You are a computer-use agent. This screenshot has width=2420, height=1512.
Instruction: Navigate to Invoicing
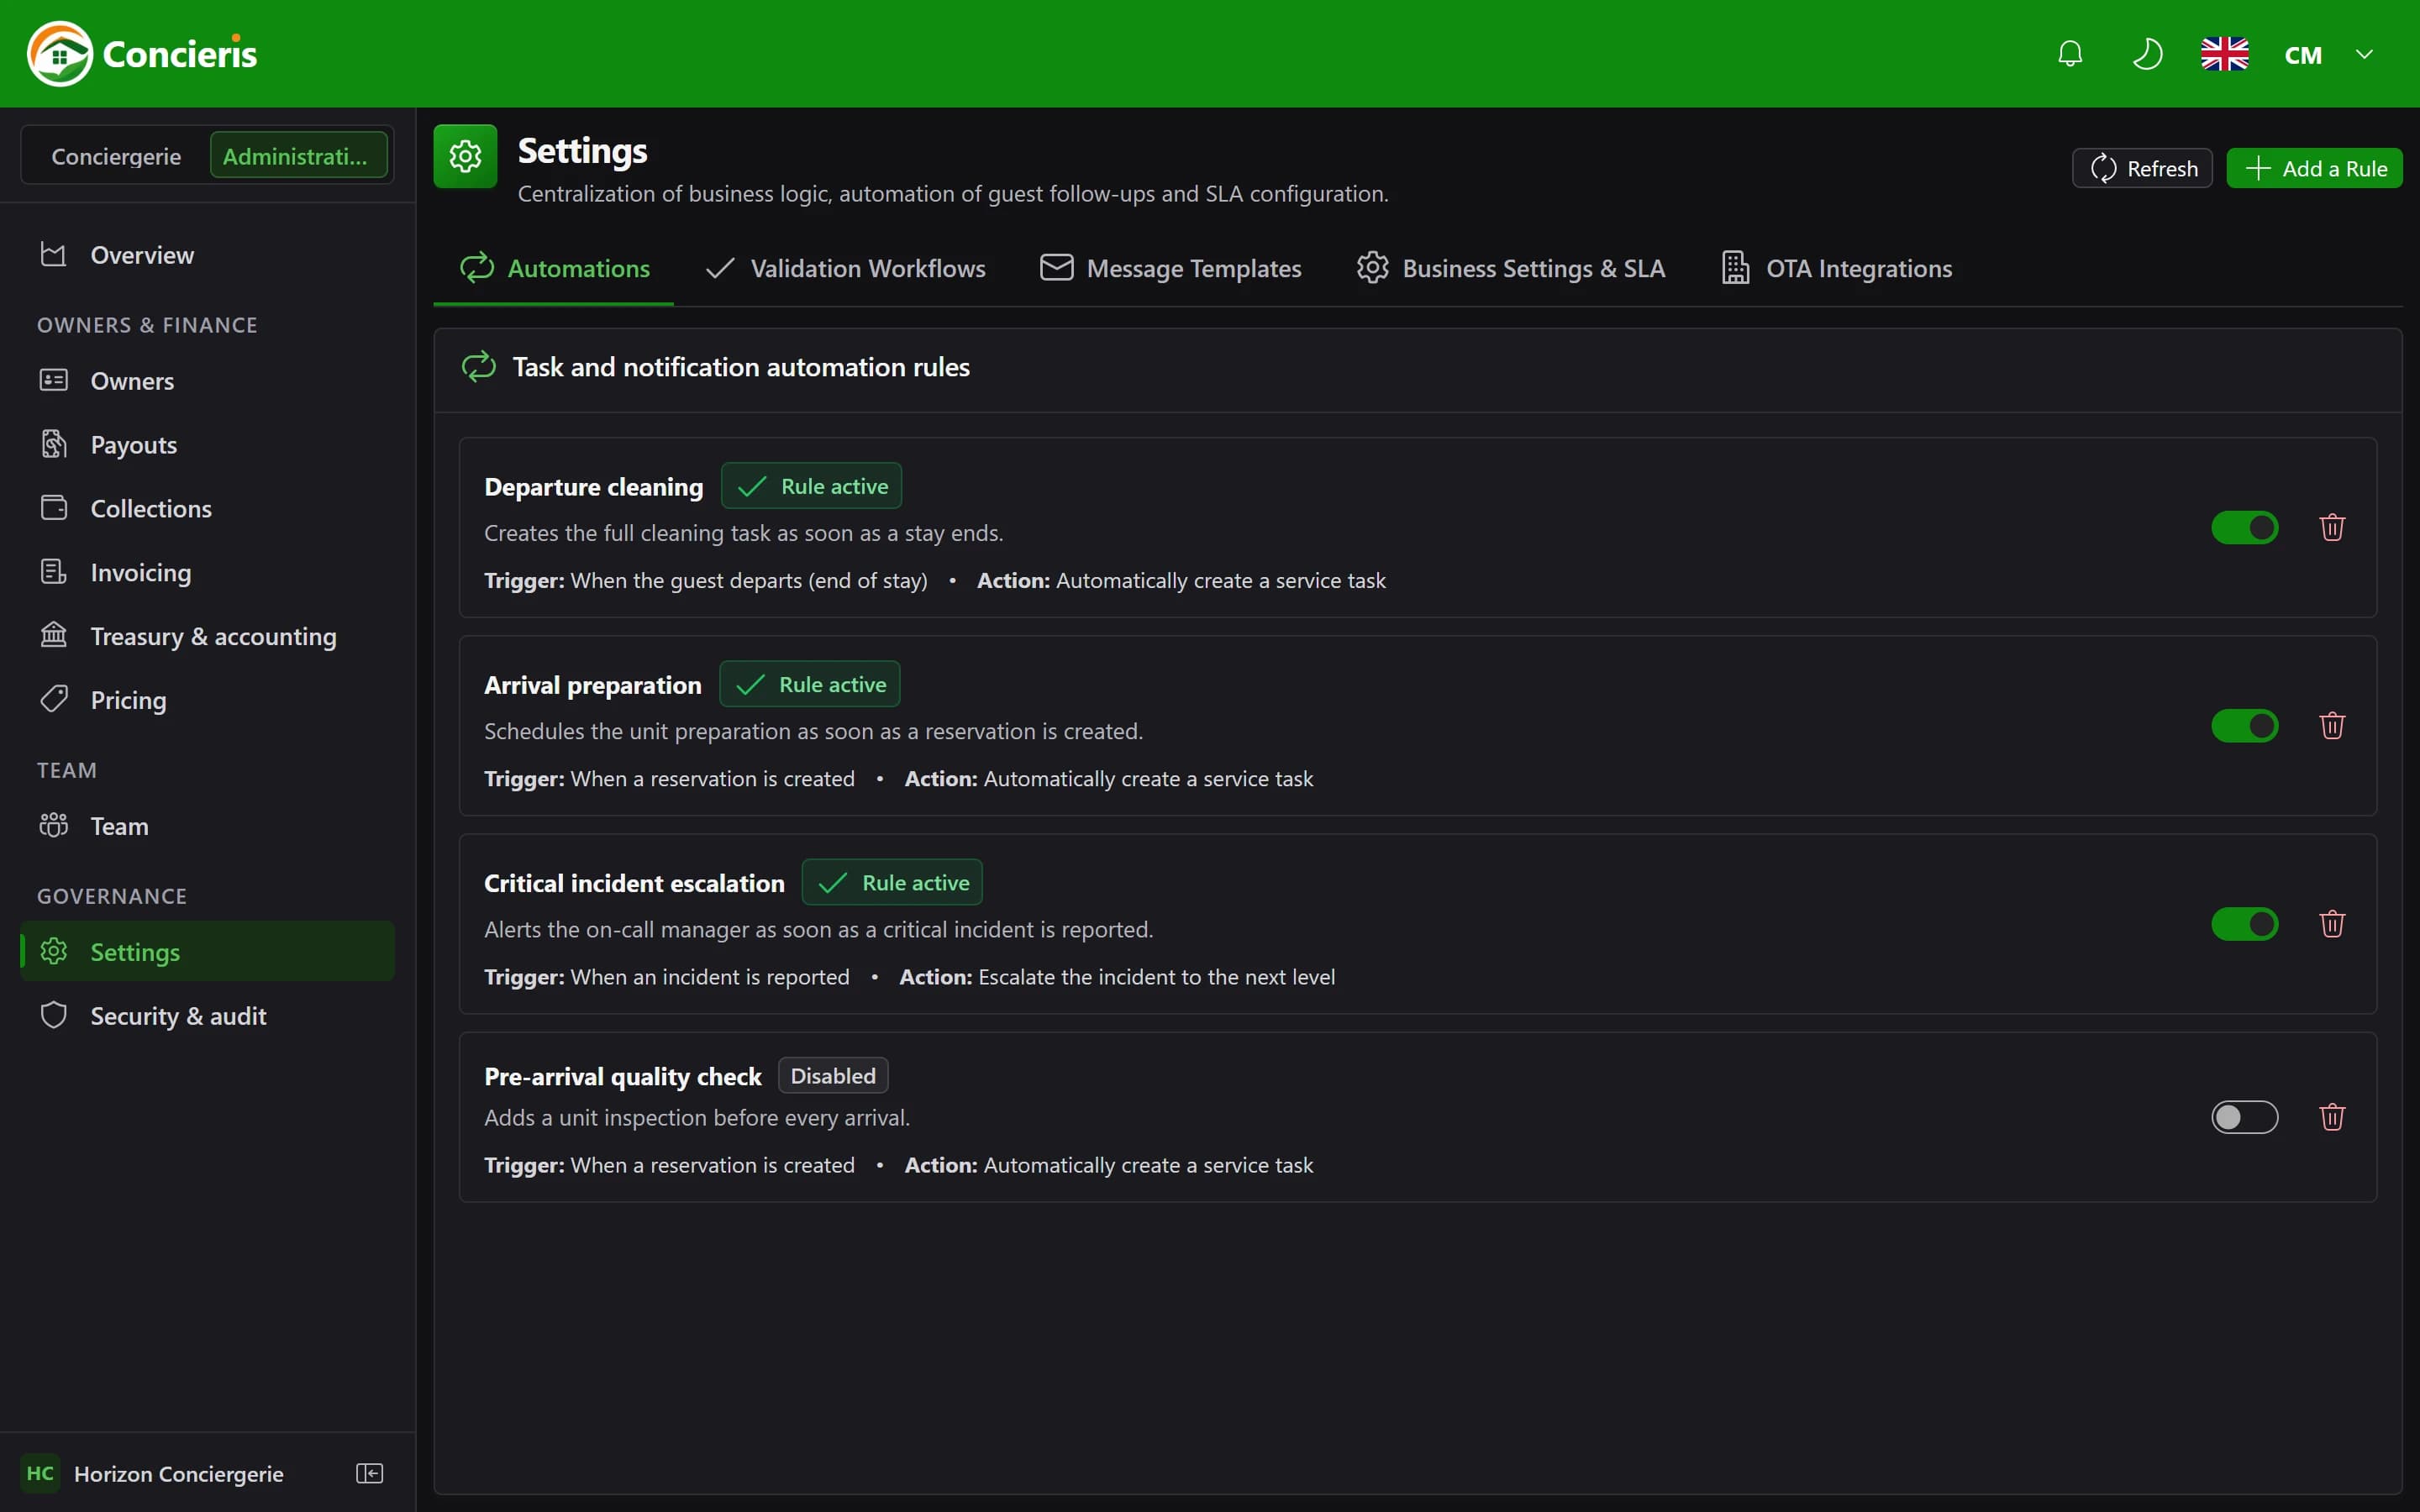coord(207,572)
